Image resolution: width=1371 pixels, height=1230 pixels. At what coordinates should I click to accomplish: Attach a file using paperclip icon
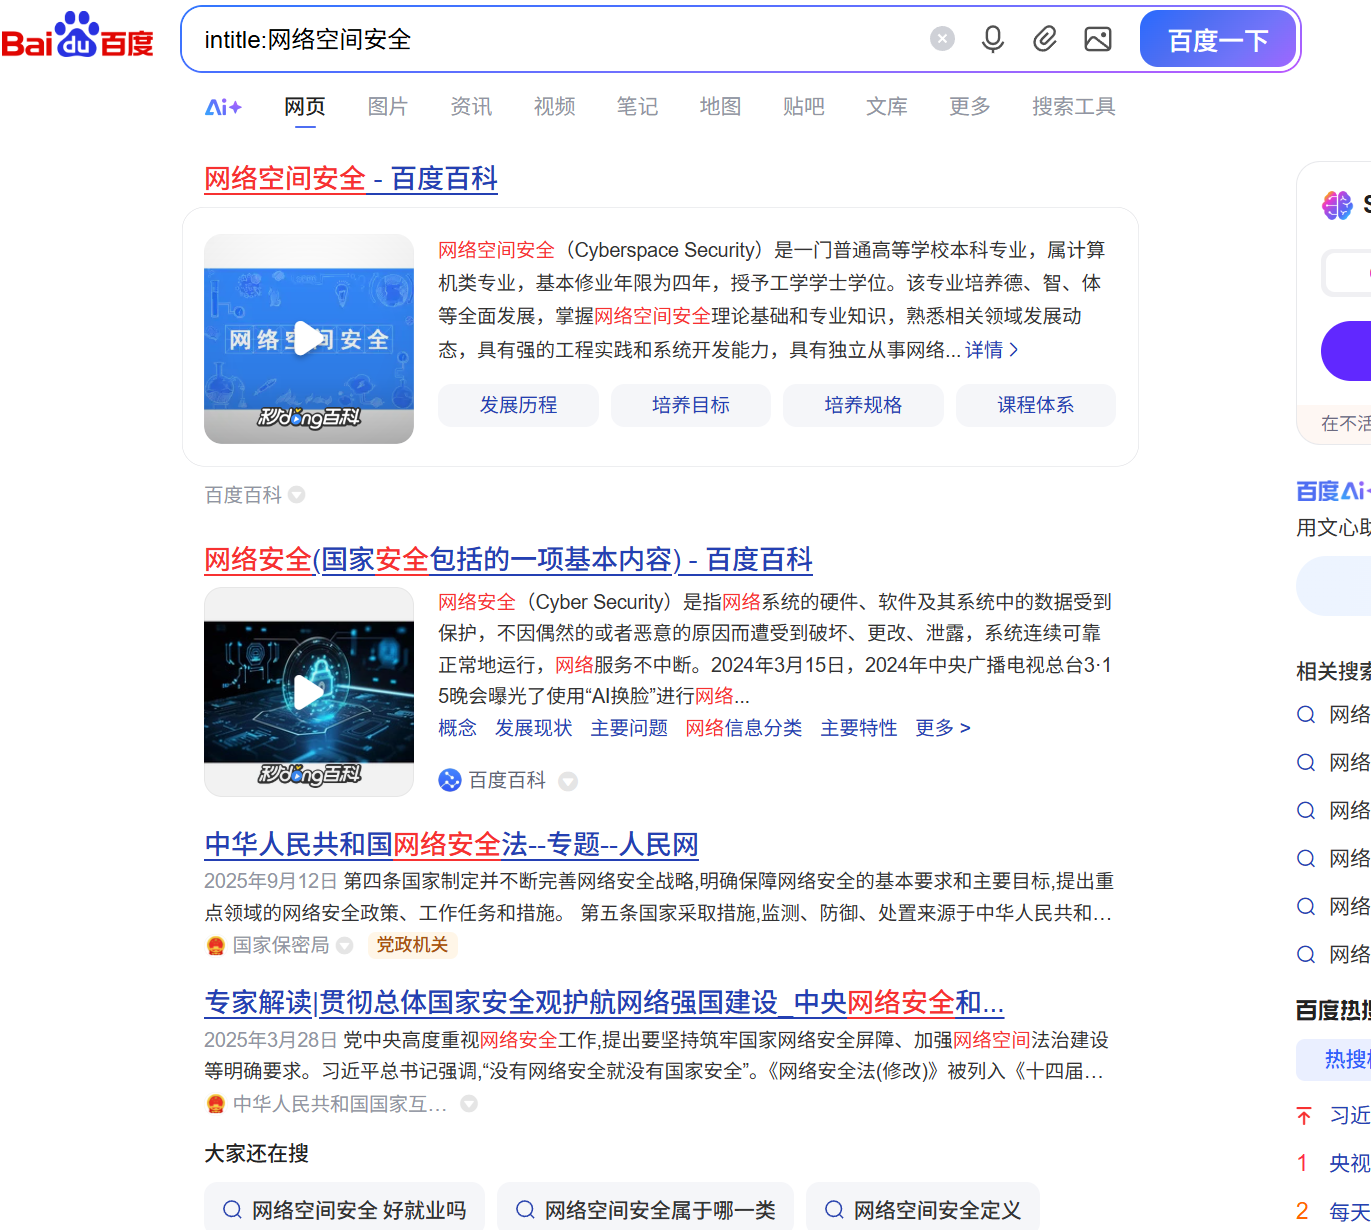[1045, 39]
